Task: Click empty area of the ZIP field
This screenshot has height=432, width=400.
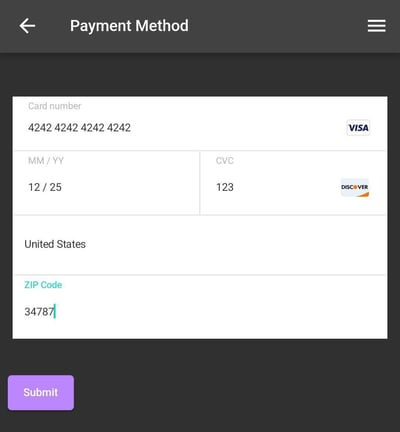Action: click(217, 312)
